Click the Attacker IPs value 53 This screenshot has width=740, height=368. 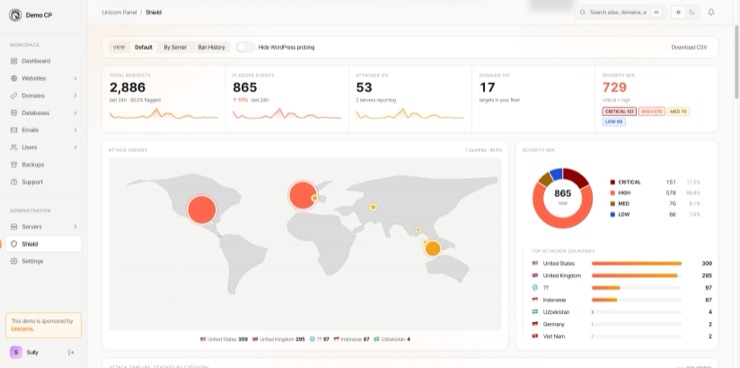click(364, 87)
